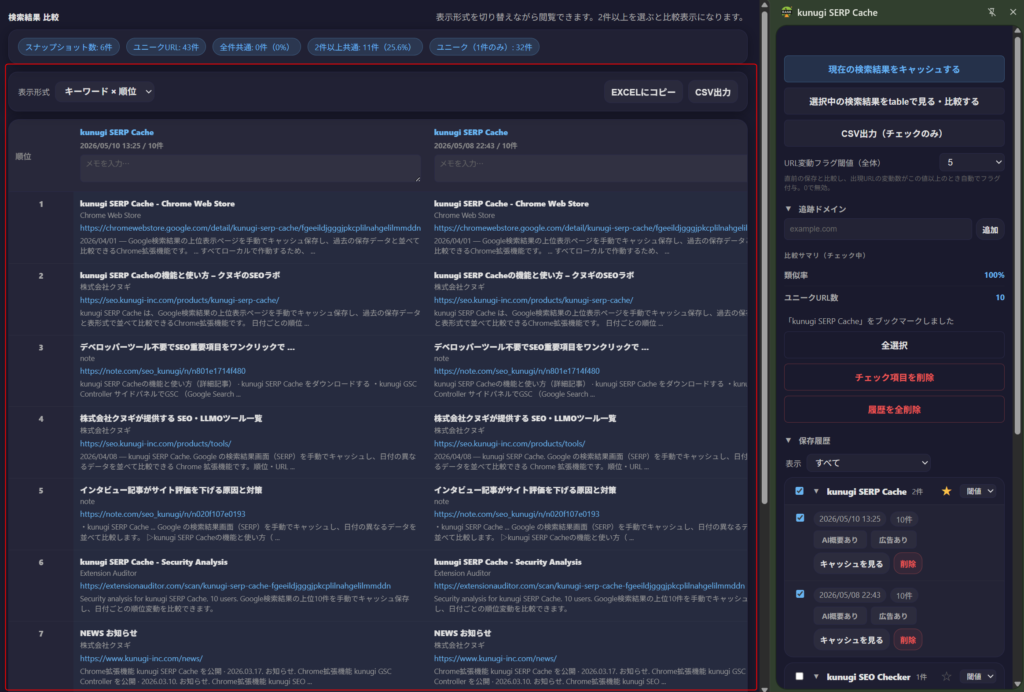Click the memo field under the 2026/05/10 13:25 column
Image resolution: width=1024 pixels, height=692 pixels.
(x=250, y=168)
